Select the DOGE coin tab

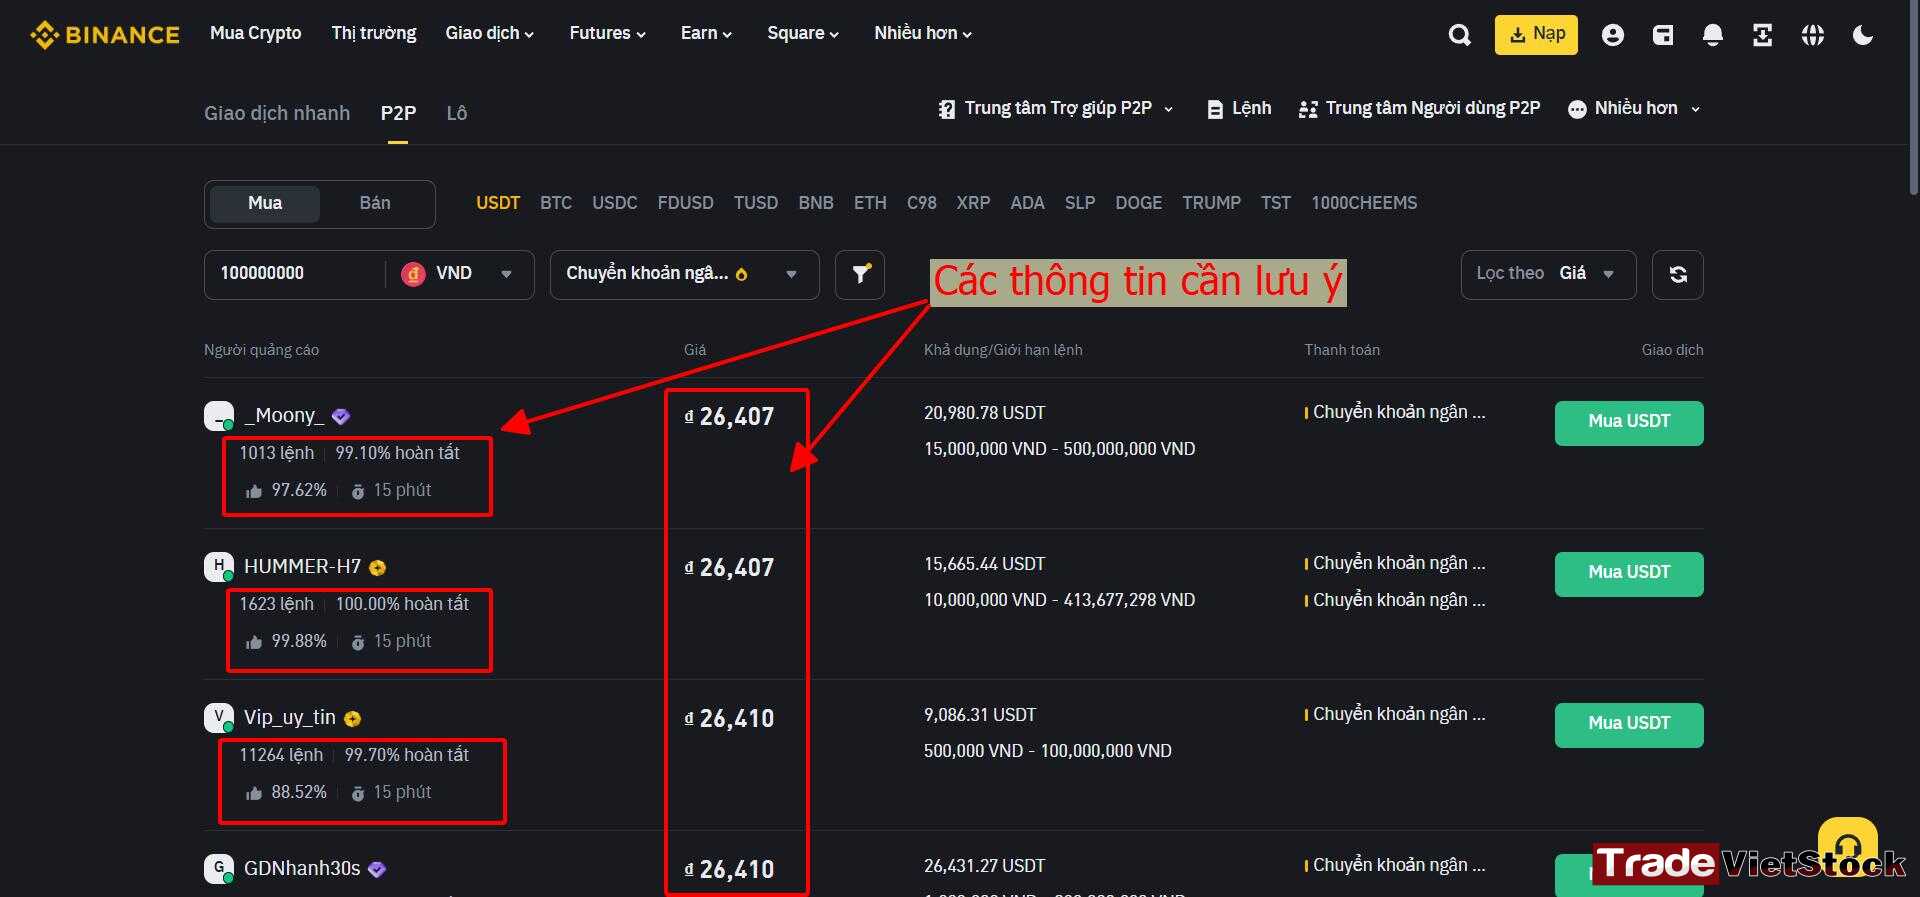tap(1138, 203)
